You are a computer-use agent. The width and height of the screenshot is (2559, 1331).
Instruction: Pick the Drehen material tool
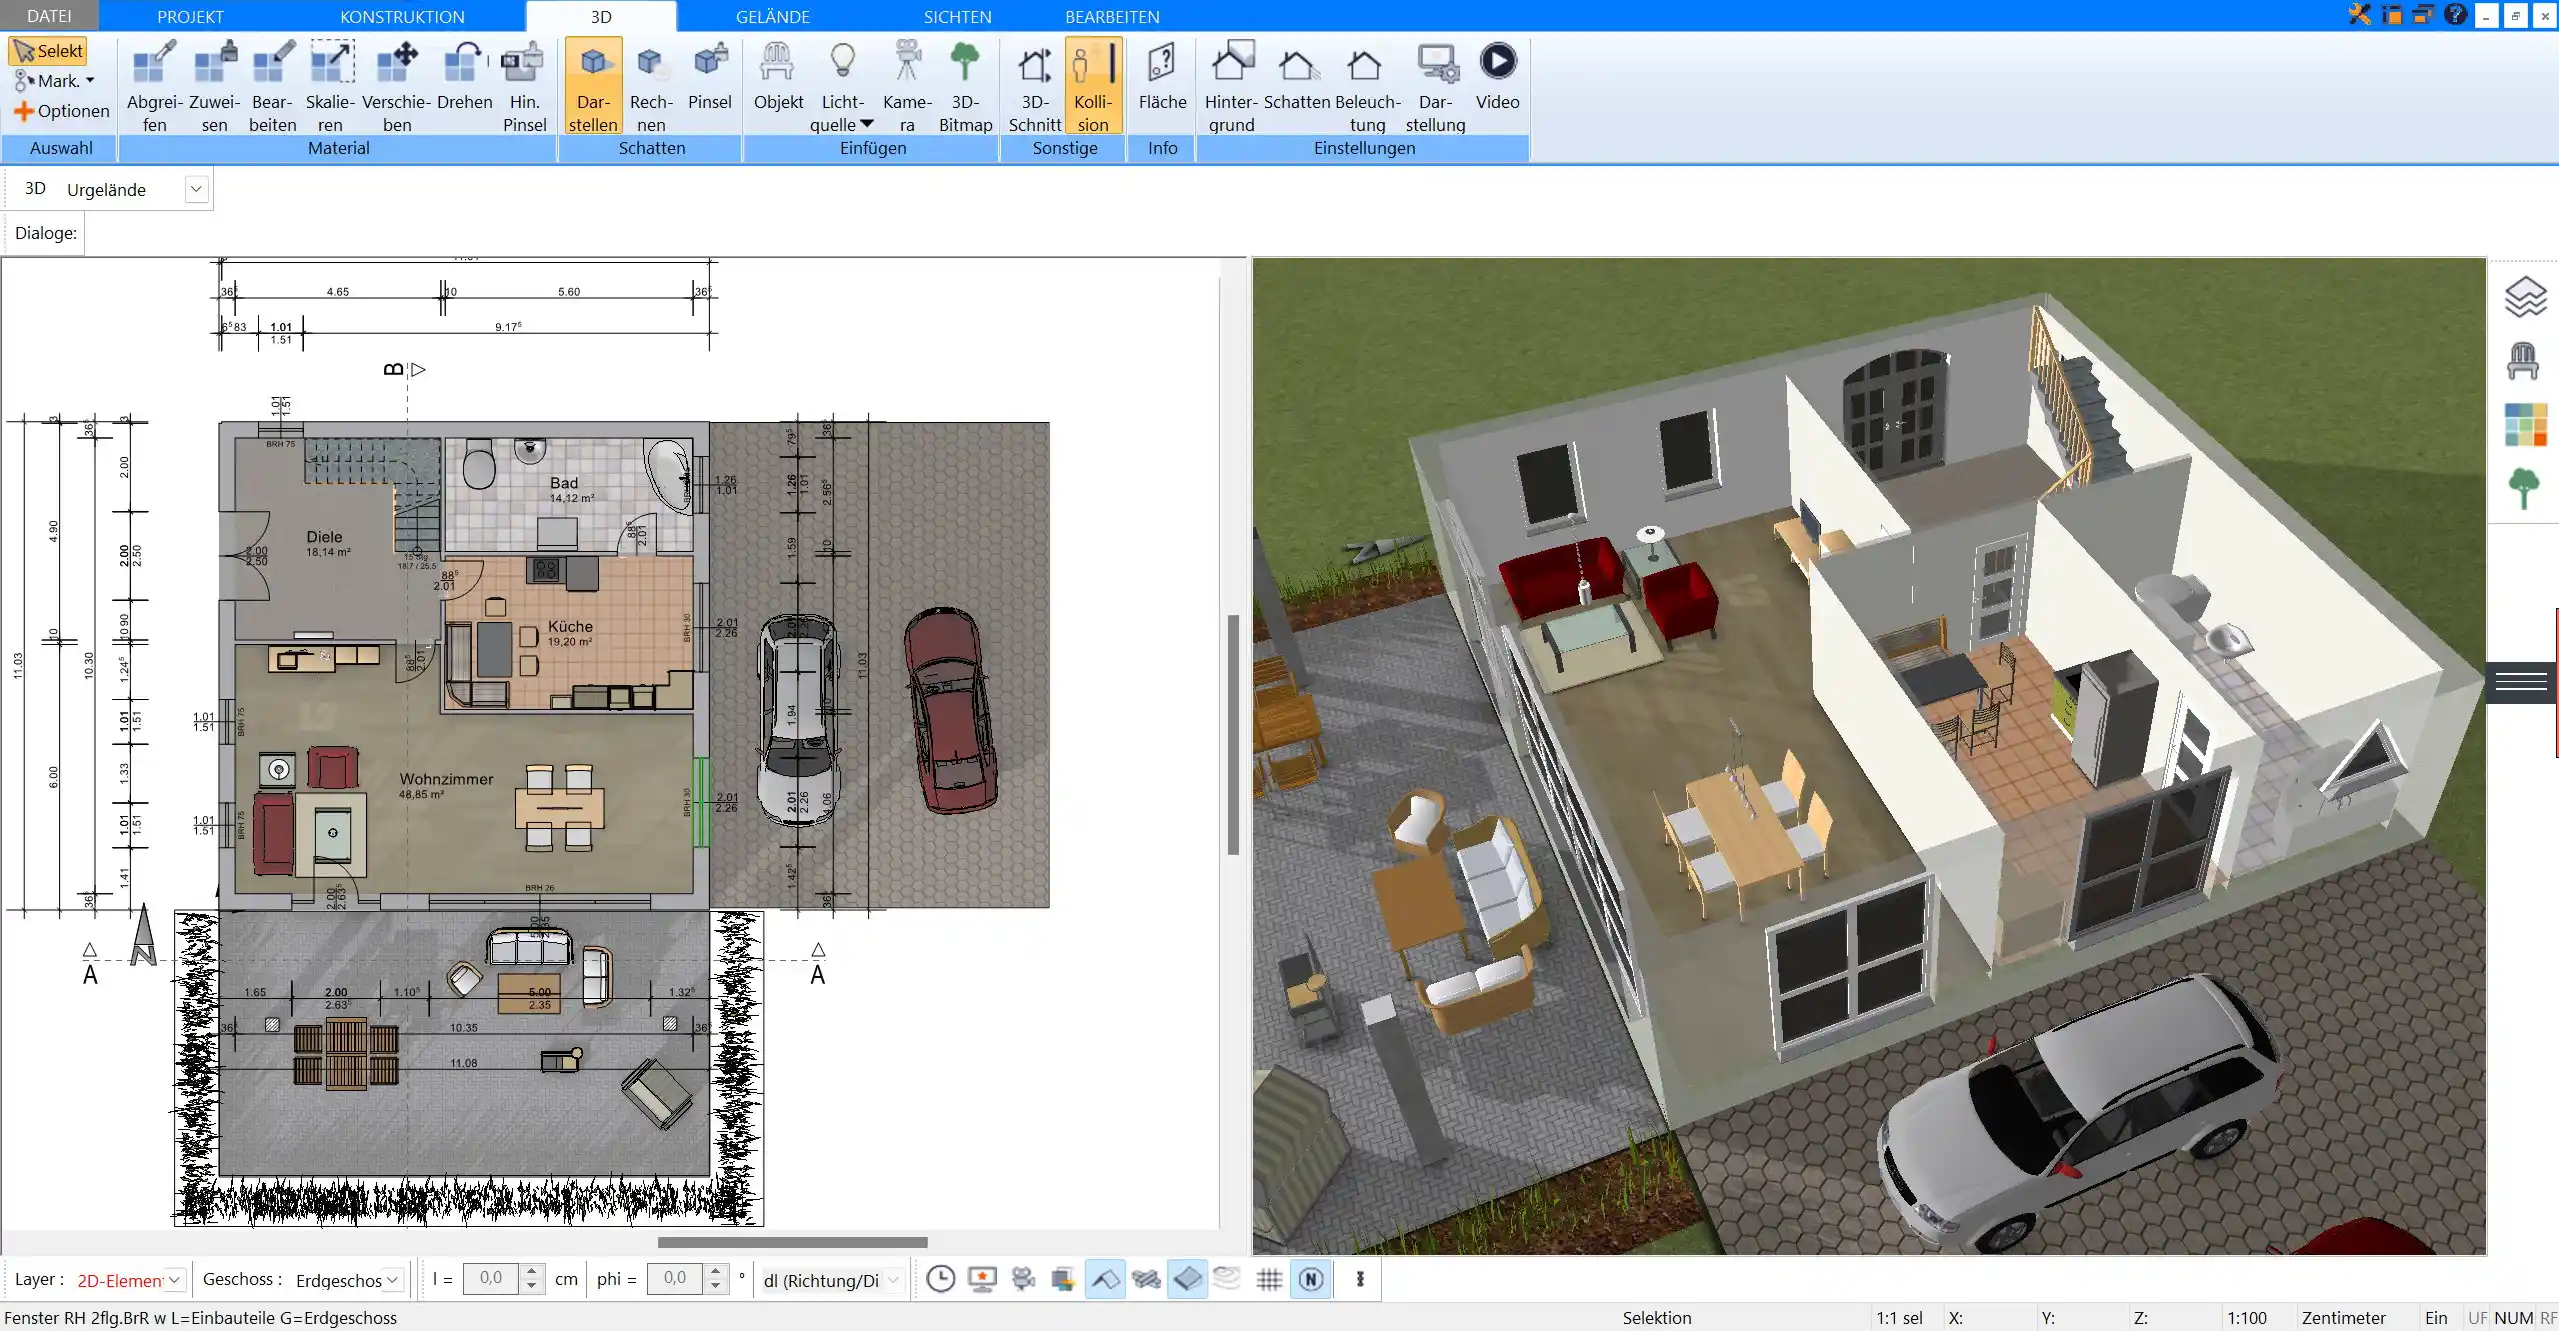(465, 77)
